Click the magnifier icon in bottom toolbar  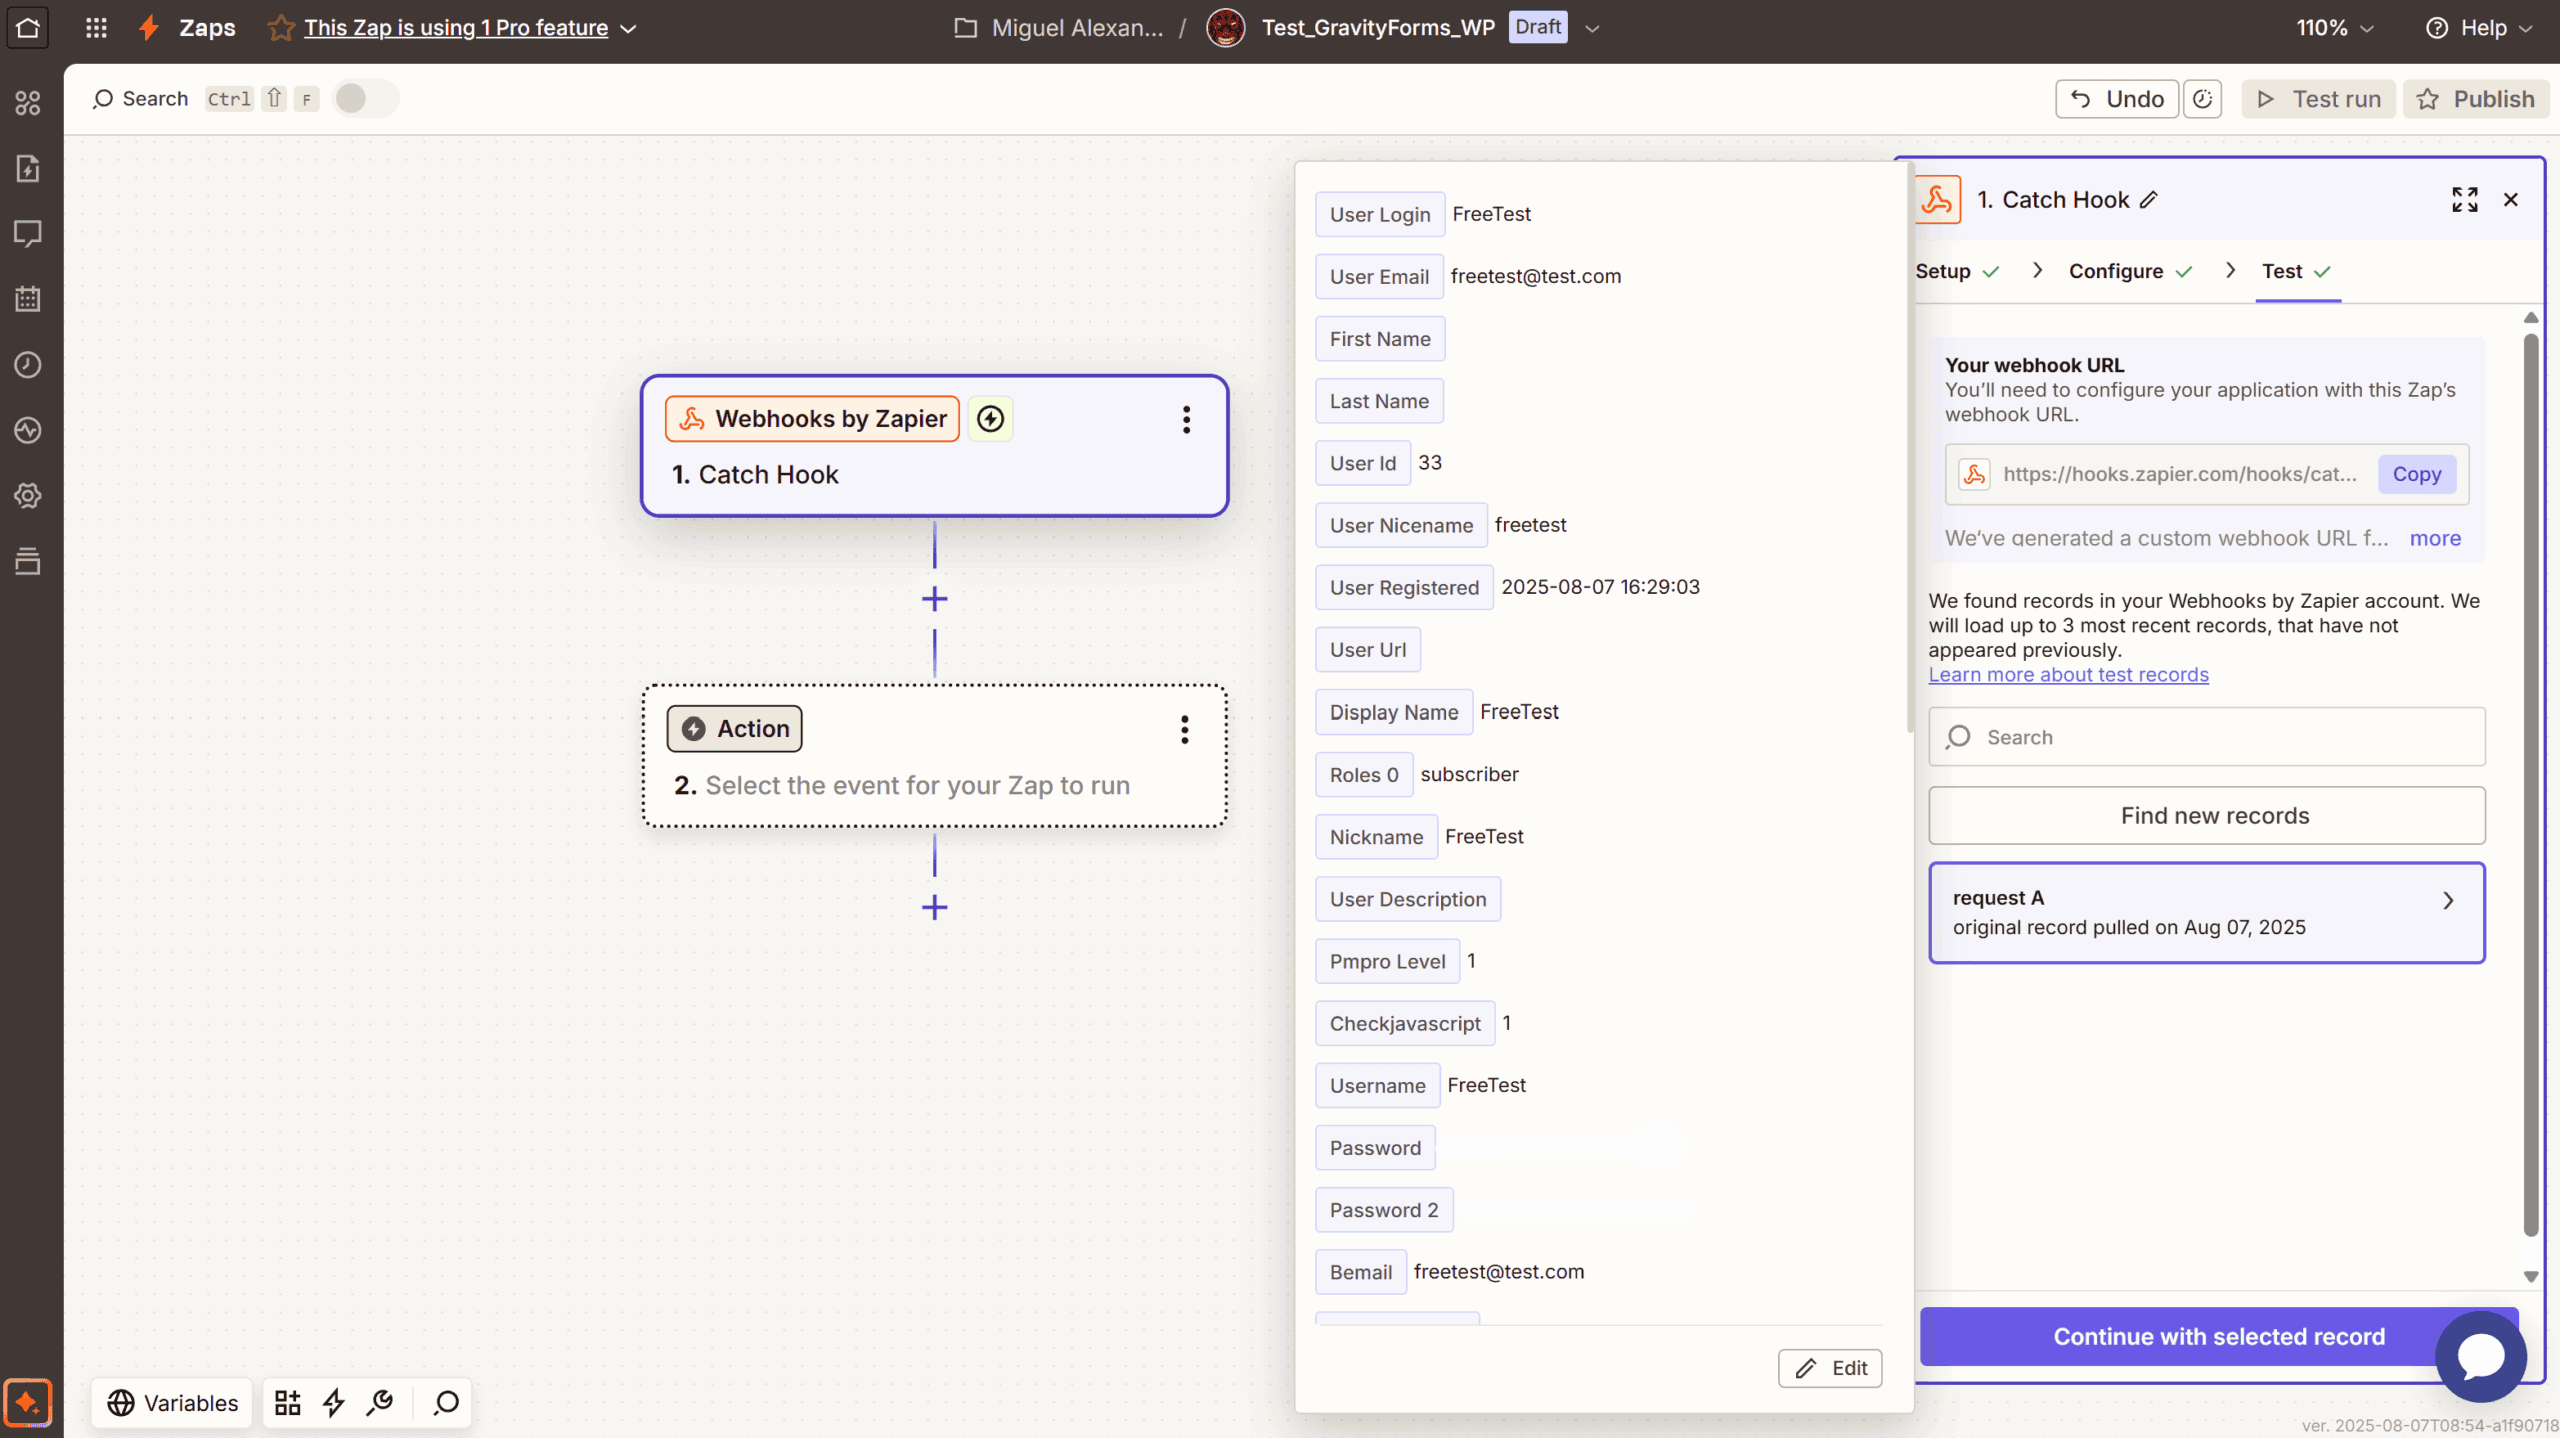point(446,1403)
